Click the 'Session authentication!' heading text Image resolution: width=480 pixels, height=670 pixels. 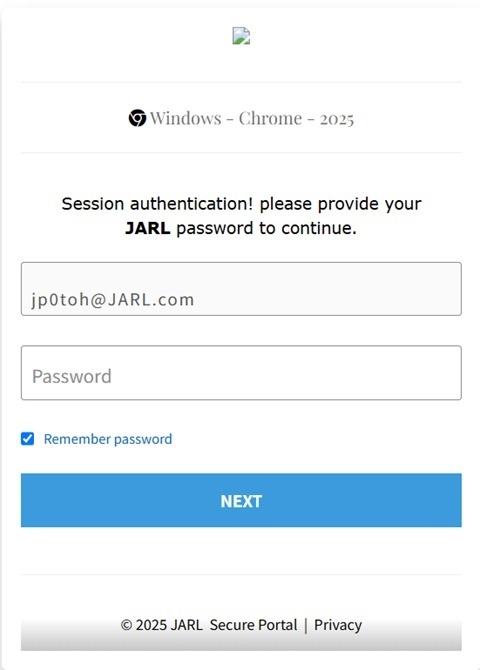(157, 204)
